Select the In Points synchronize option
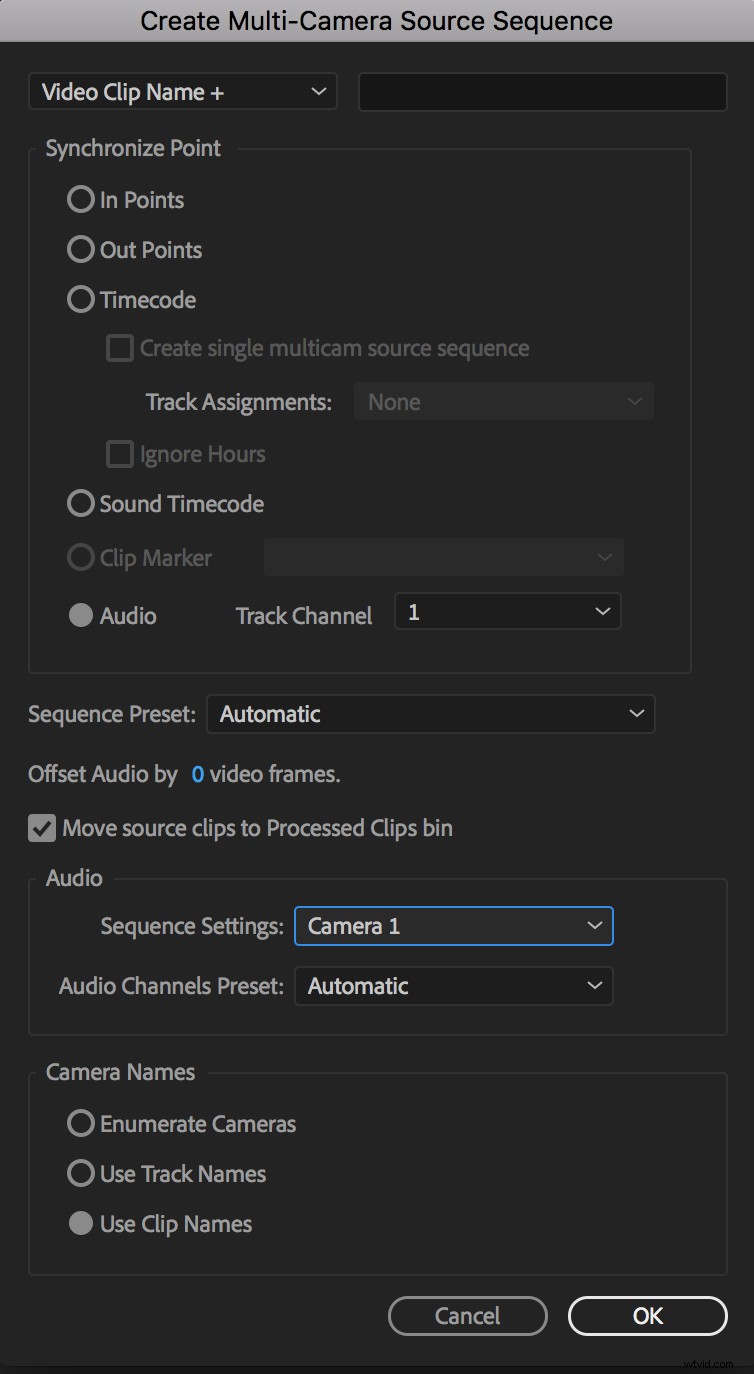Screen dimensions: 754x1374 [x=80, y=199]
